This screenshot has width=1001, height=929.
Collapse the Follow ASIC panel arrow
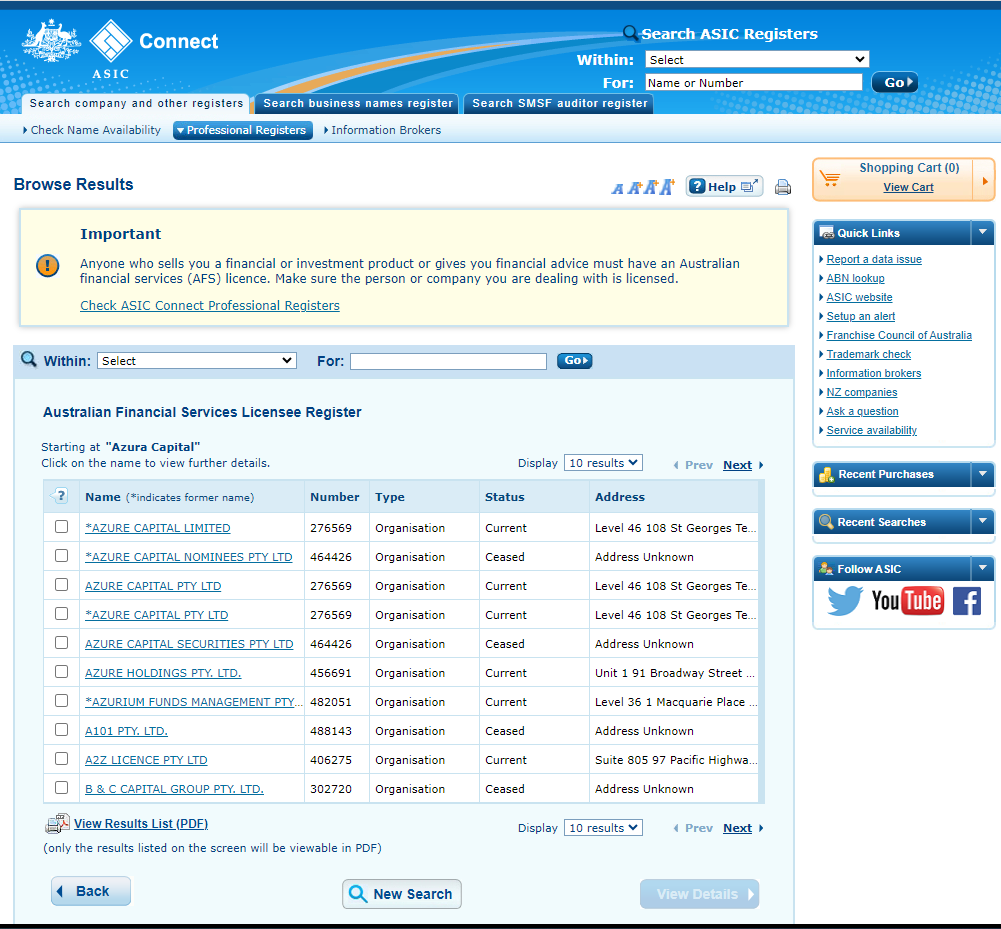tap(982, 568)
